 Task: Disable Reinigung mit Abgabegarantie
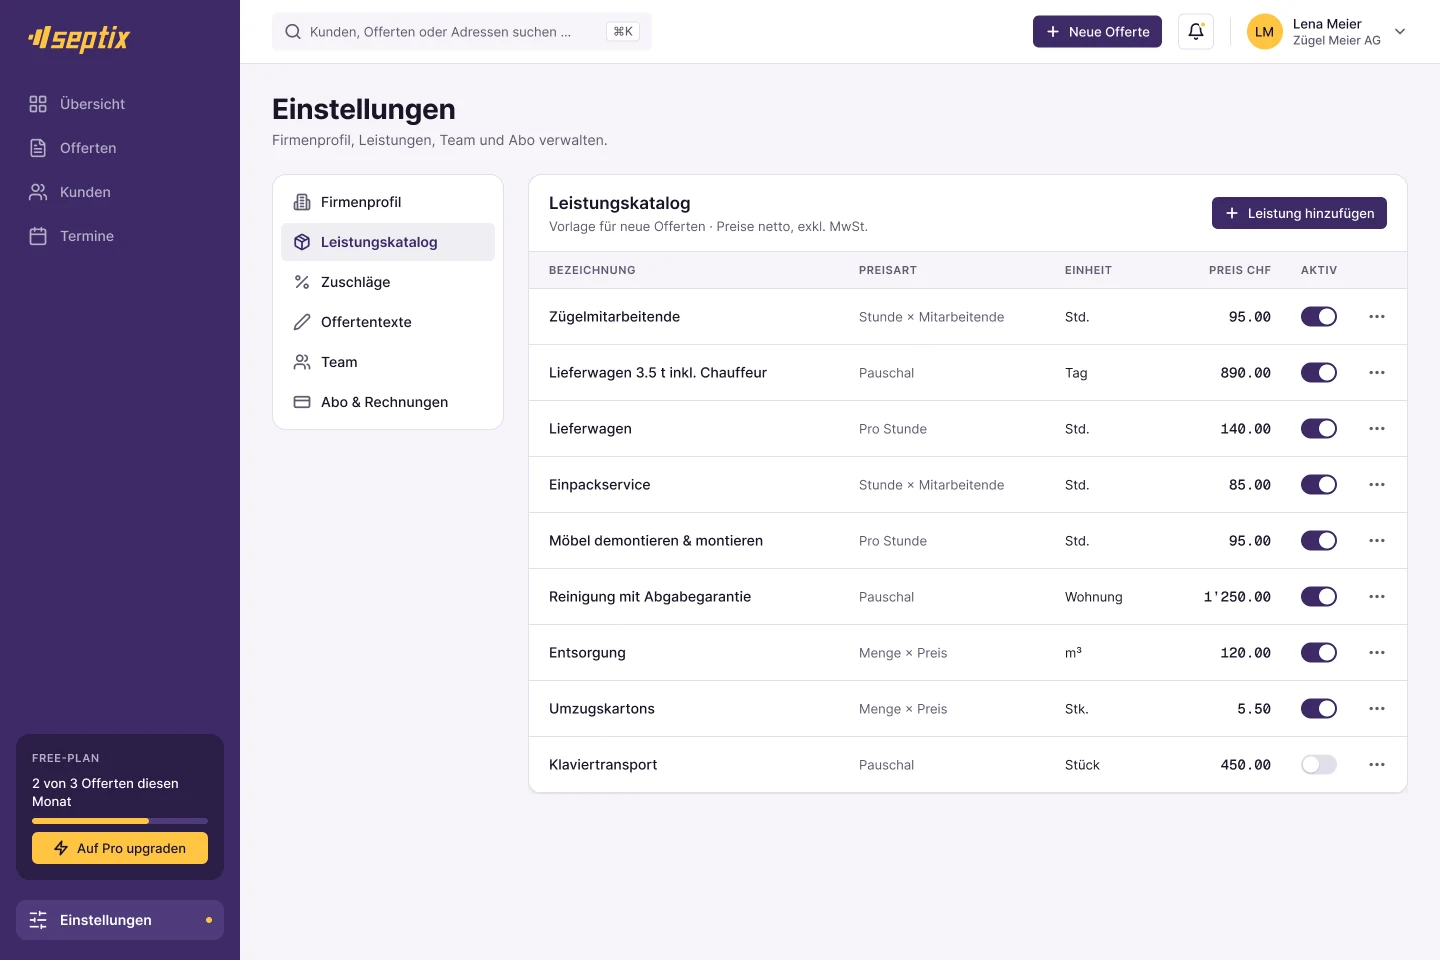pyautogui.click(x=1319, y=597)
